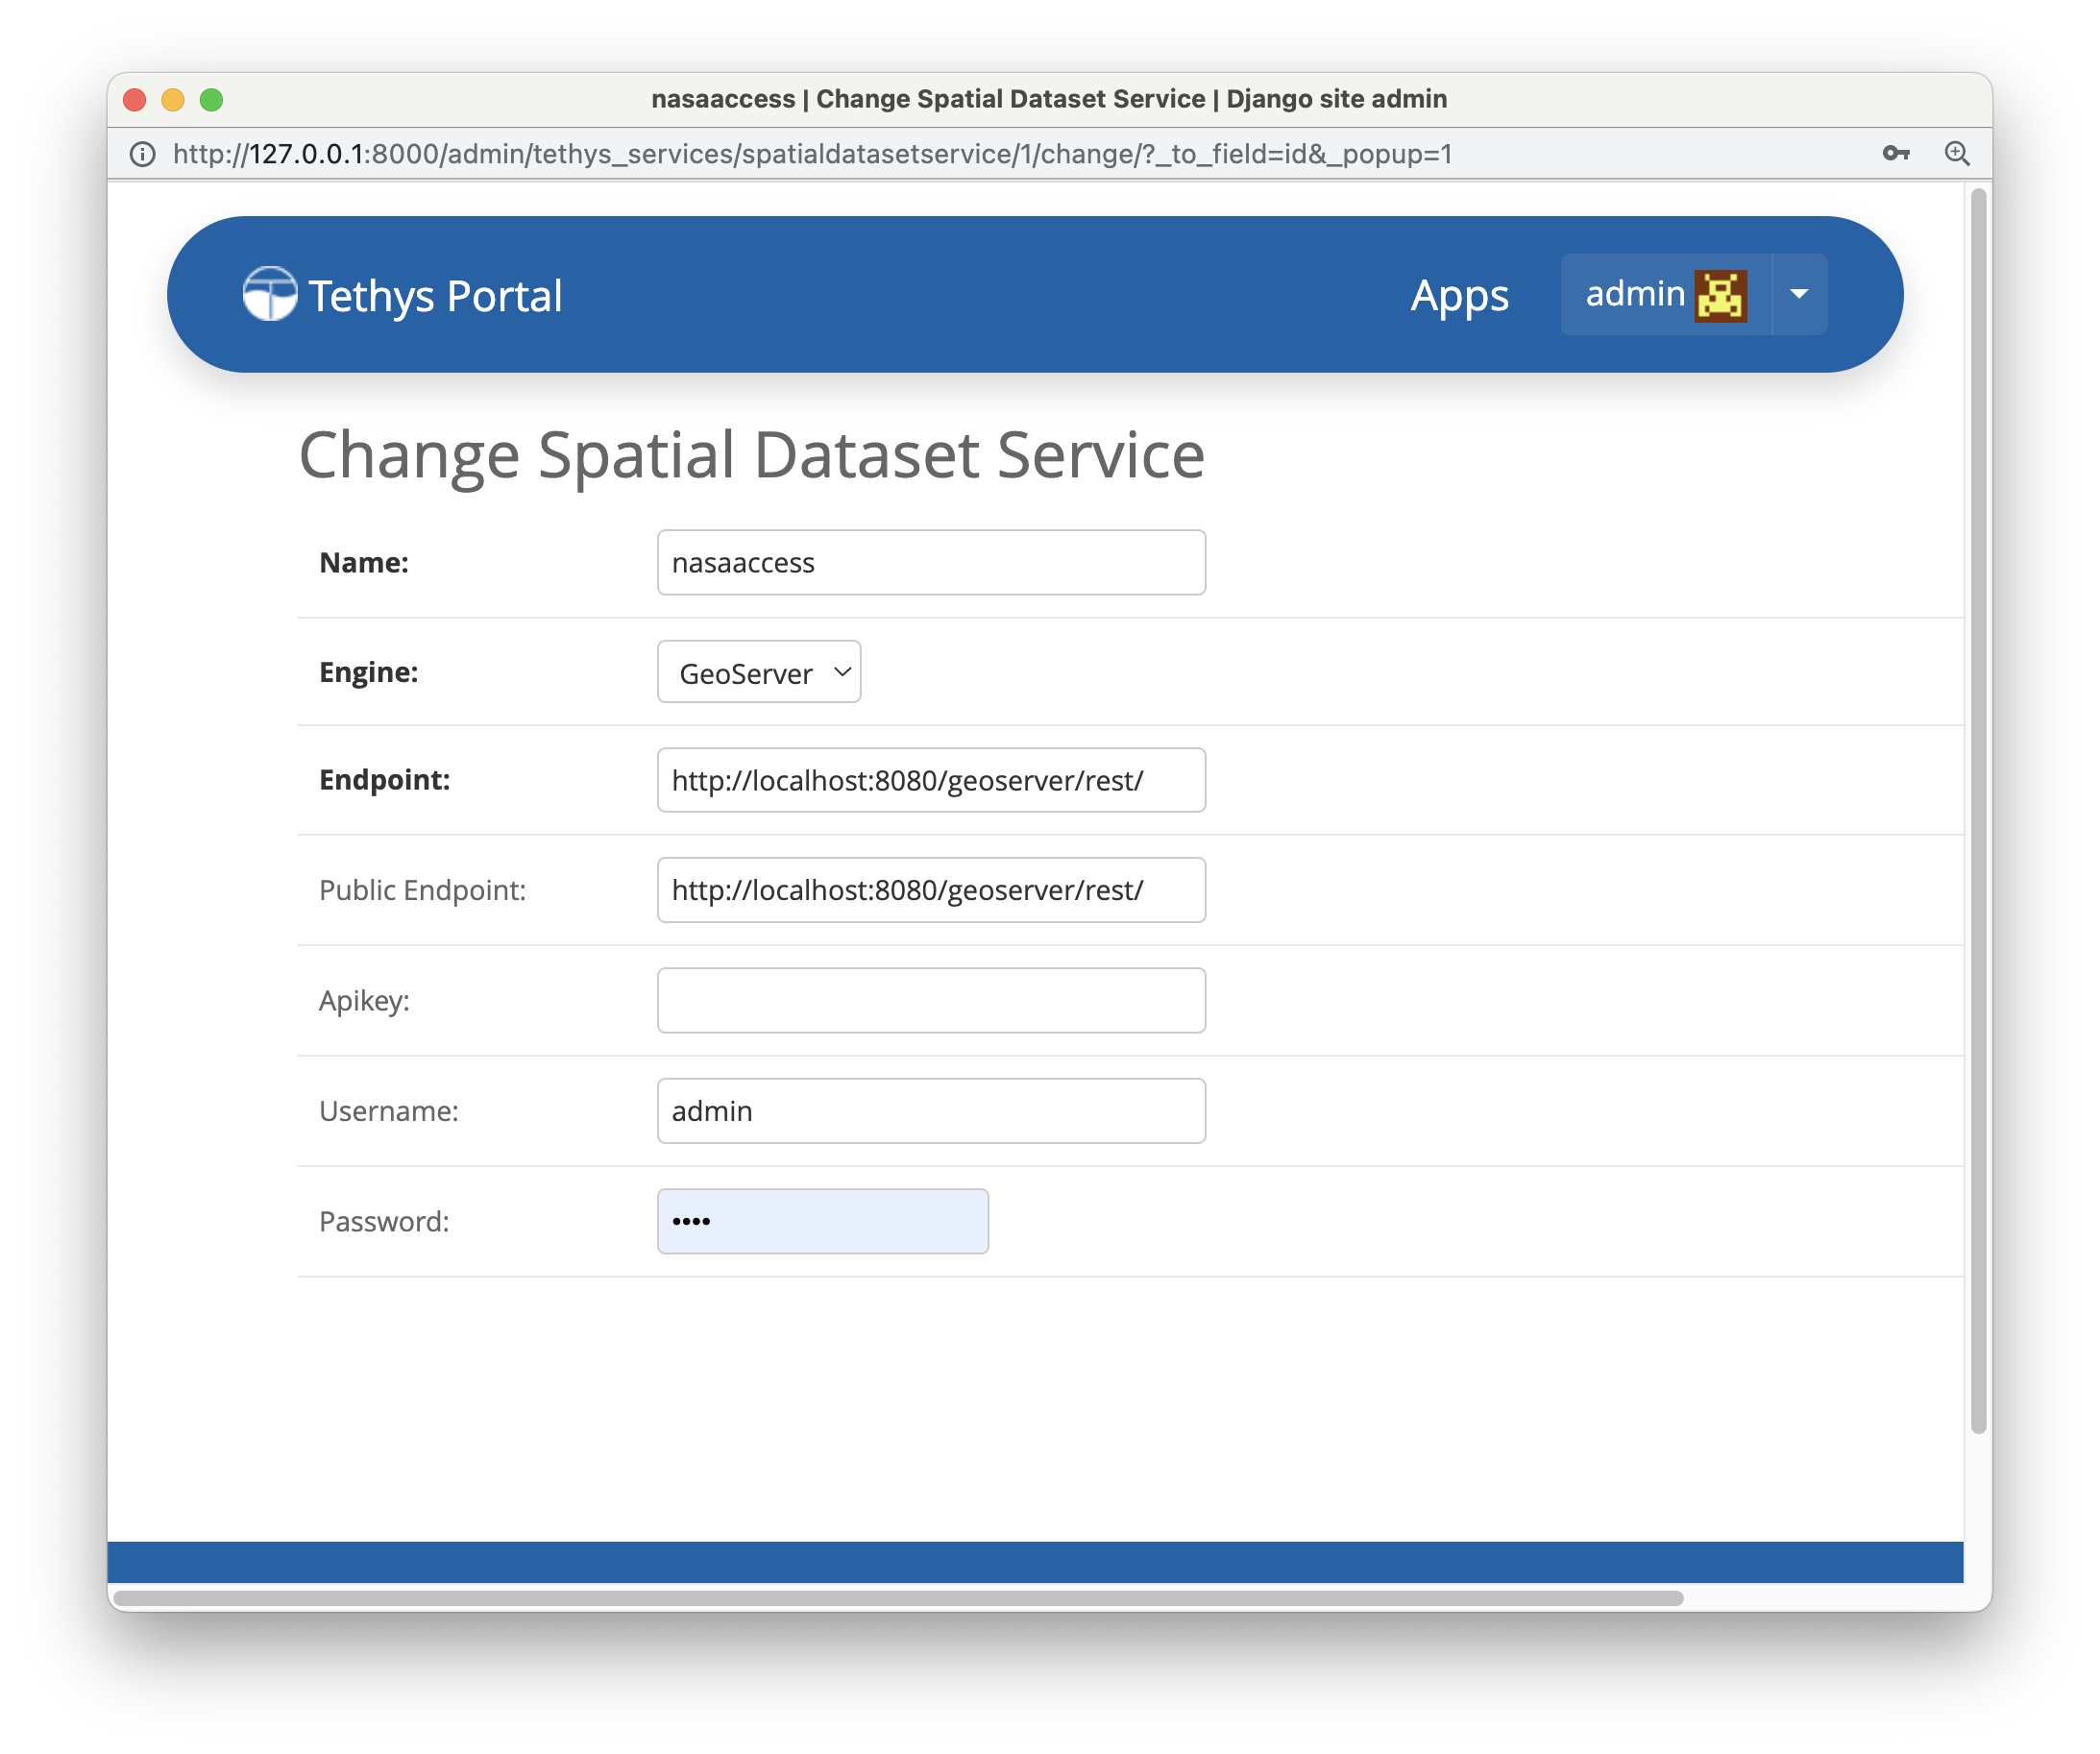
Task: Click the Change Spatial Dataset Service heading
Action: pyautogui.click(x=752, y=455)
